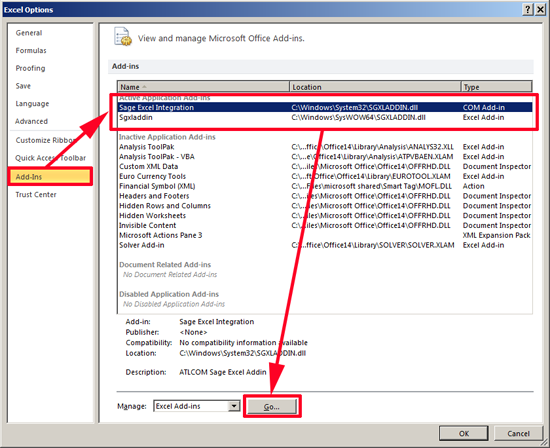550x448 pixels.
Task: Click the Action type cell
Action: point(474,186)
